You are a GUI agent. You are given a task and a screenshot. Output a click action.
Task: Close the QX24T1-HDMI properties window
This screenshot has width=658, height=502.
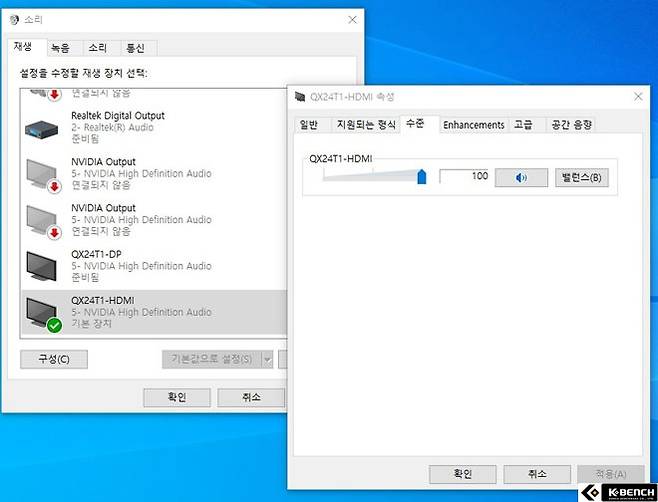point(638,97)
